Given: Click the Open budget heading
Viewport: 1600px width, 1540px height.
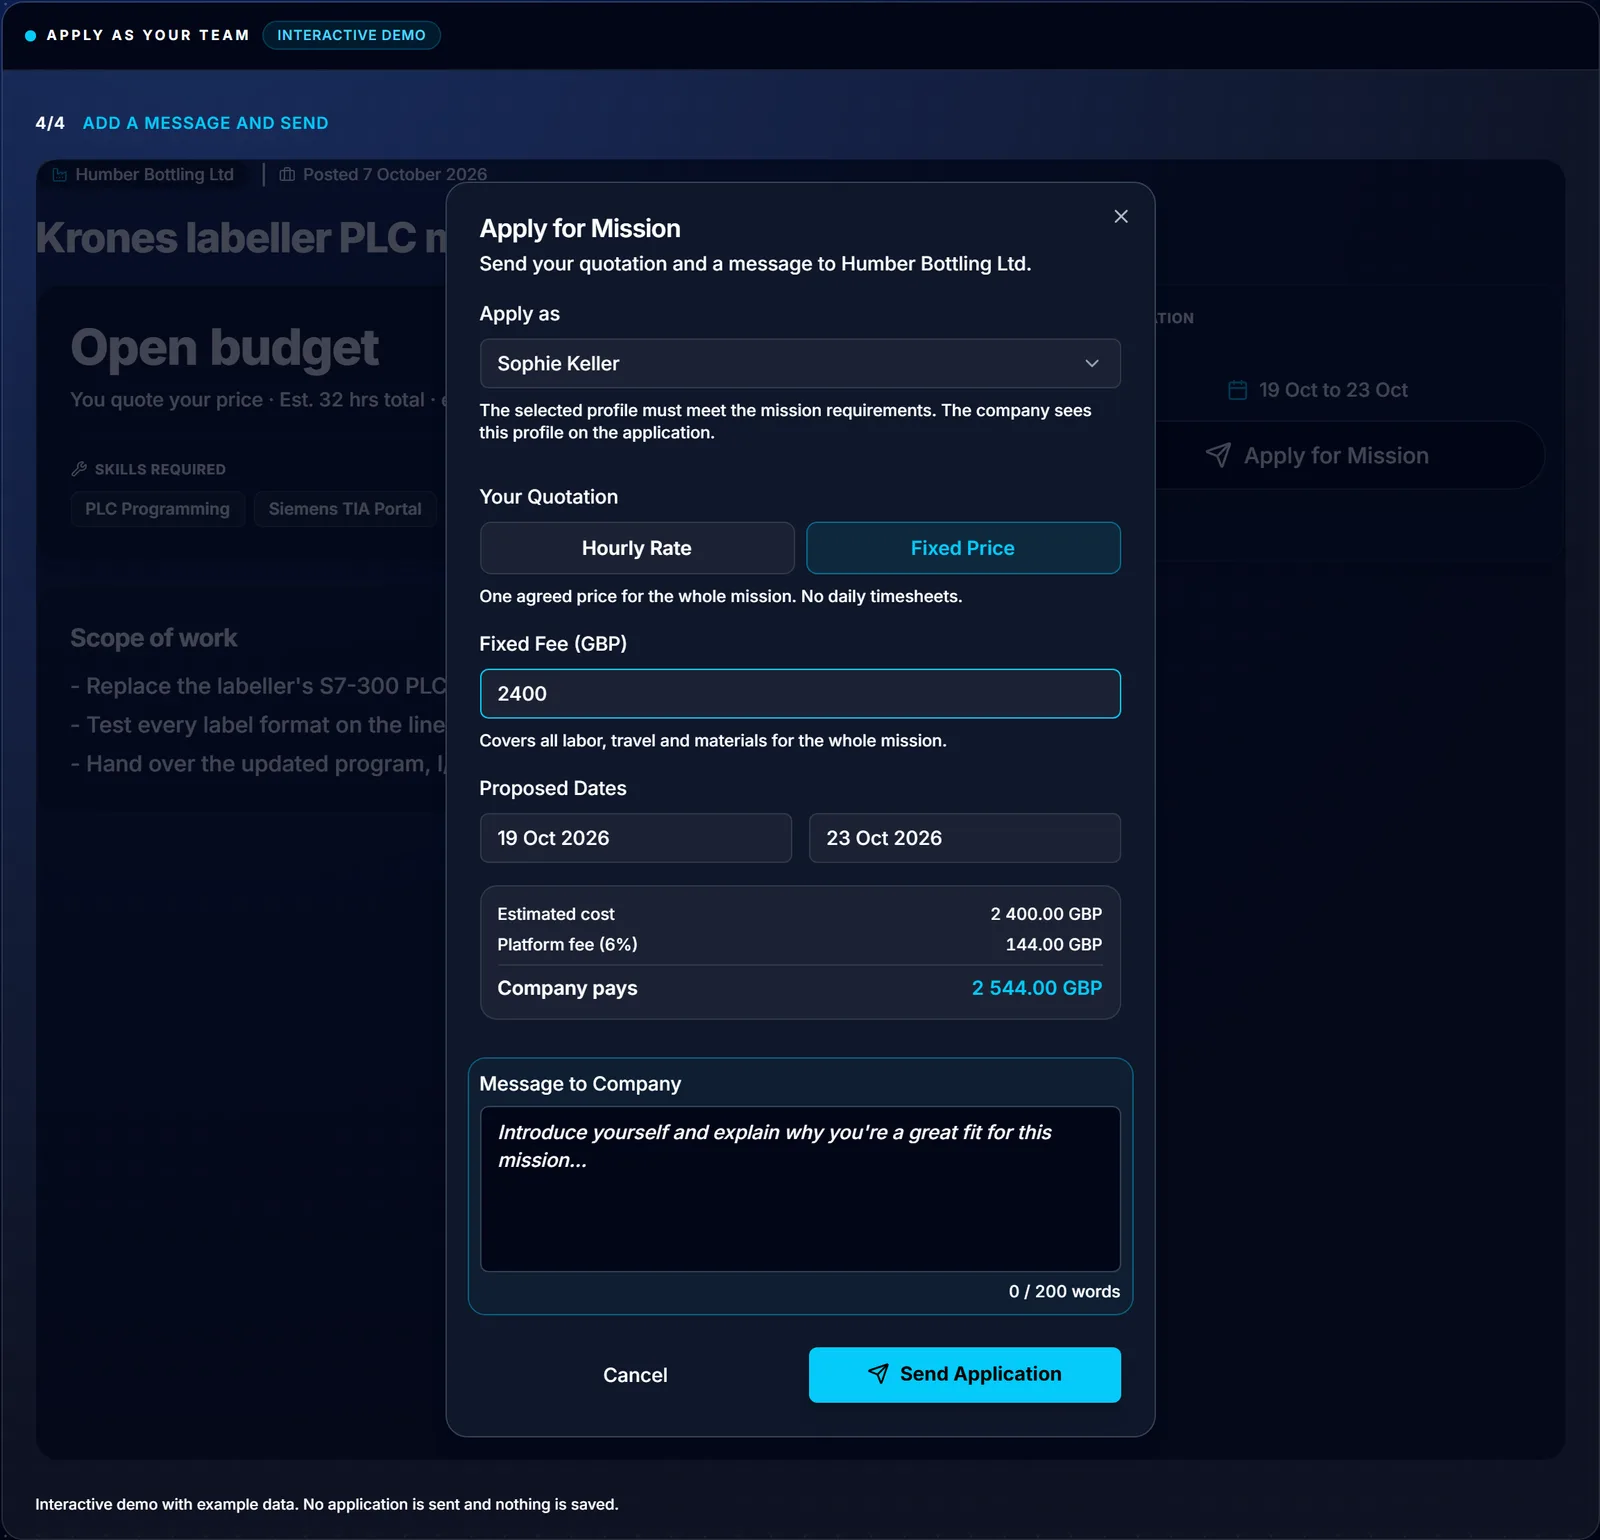Looking at the screenshot, I should (225, 348).
